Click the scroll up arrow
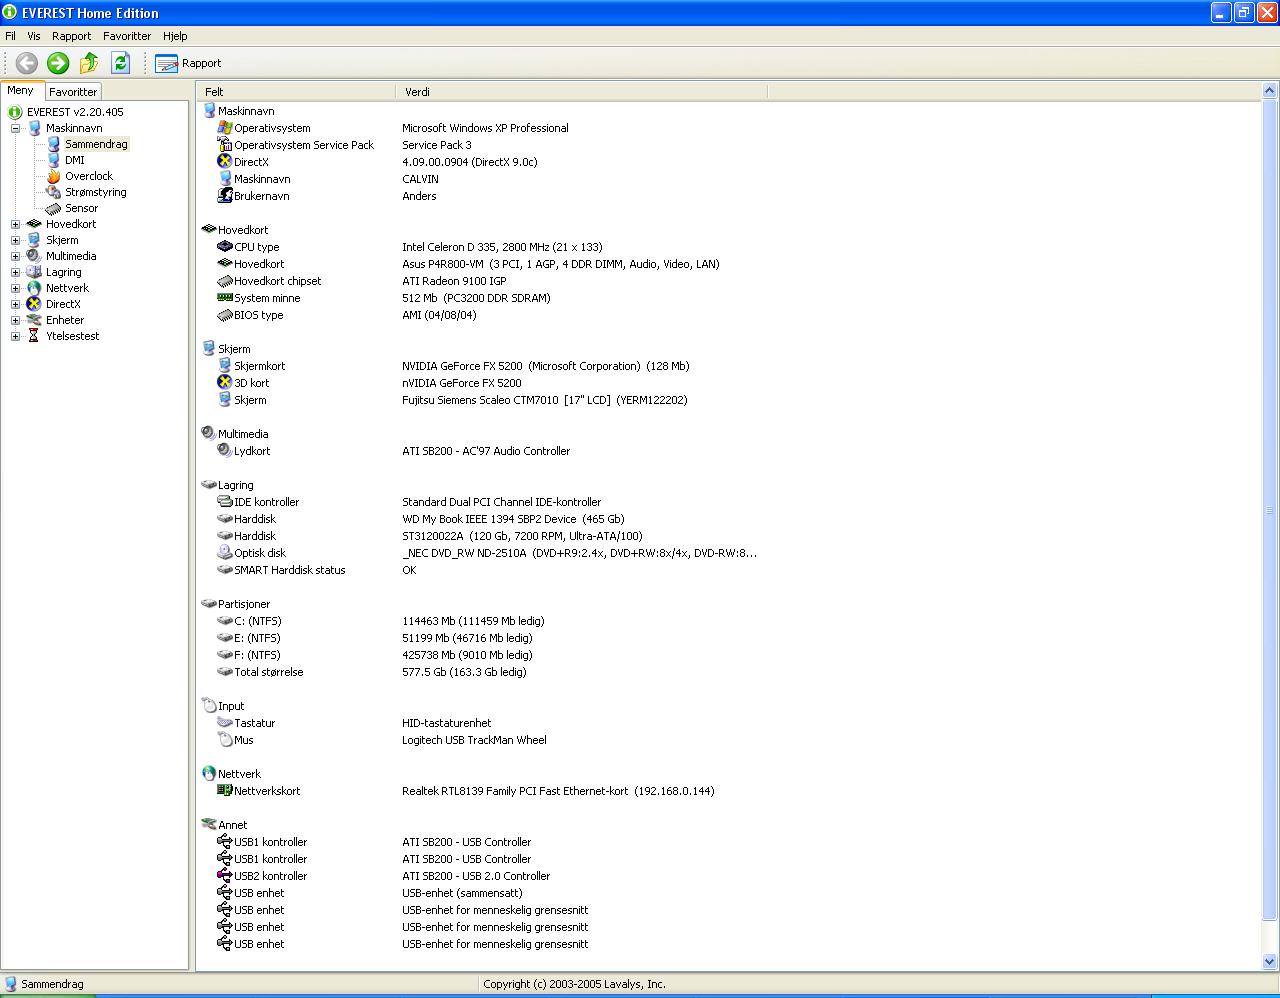Screen dimensions: 1280x998 [1270, 91]
